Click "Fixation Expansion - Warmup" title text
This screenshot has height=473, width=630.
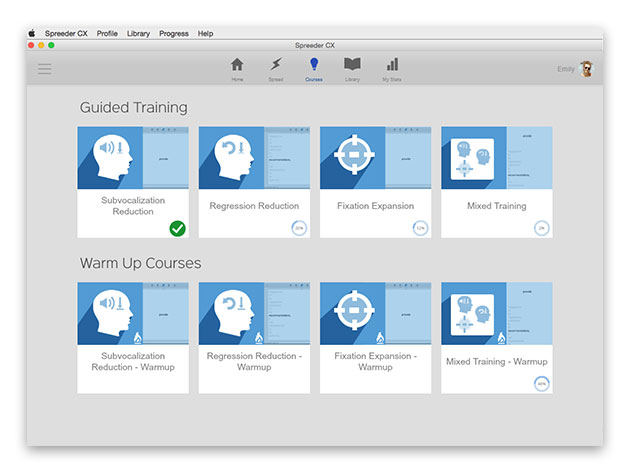pos(376,361)
